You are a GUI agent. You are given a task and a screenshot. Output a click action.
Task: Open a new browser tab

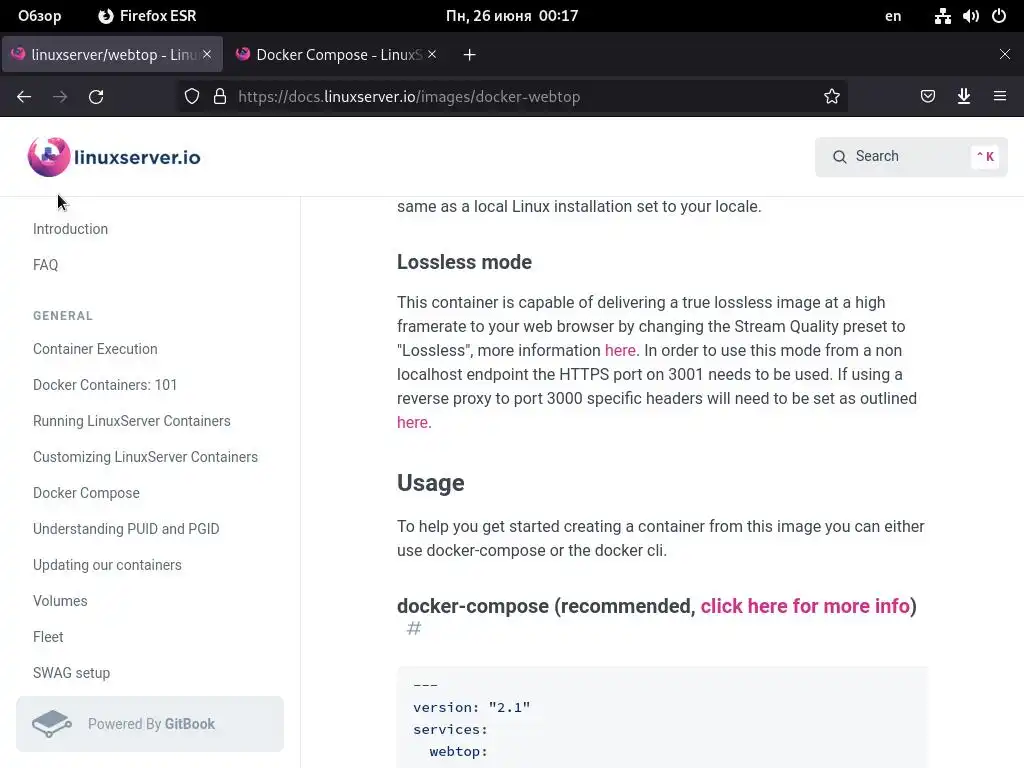click(469, 55)
